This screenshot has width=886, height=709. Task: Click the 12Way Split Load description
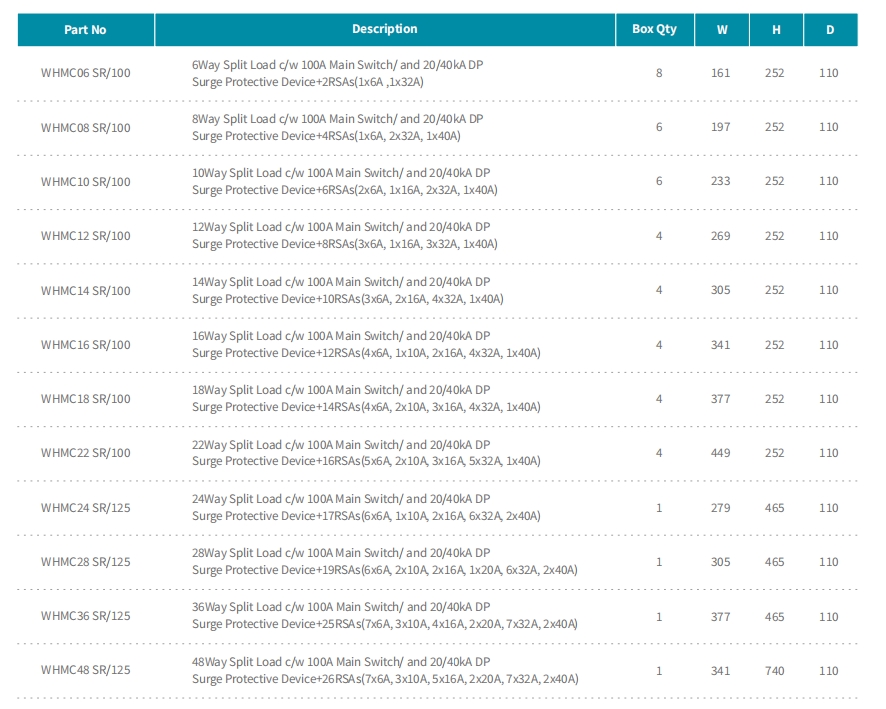coord(345,236)
